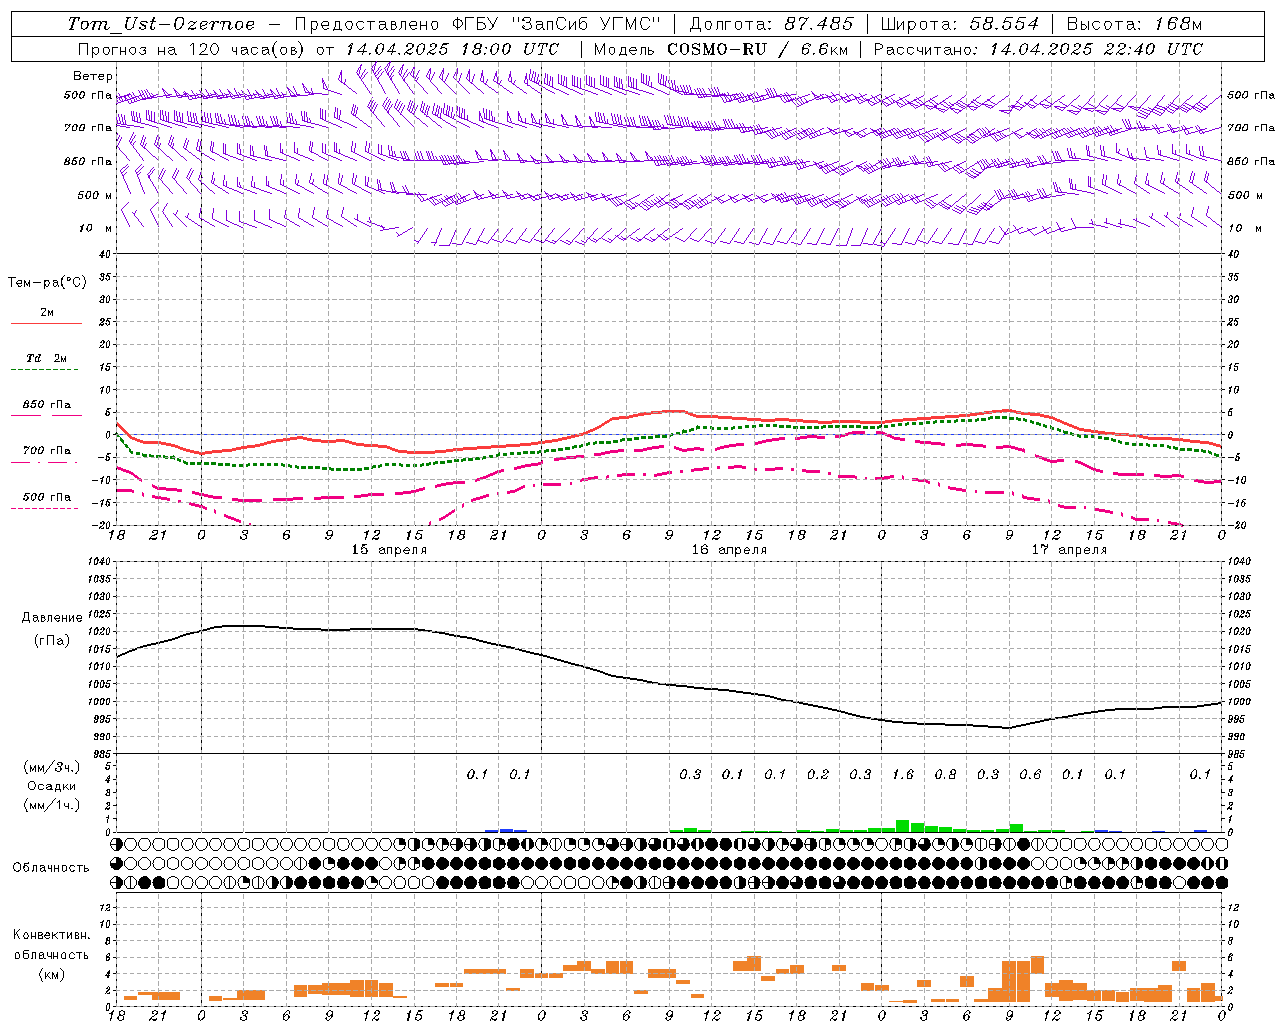The image size is (1280, 1024).
Task: Click the 0.8 precipitation amount value
Action: tap(945, 774)
